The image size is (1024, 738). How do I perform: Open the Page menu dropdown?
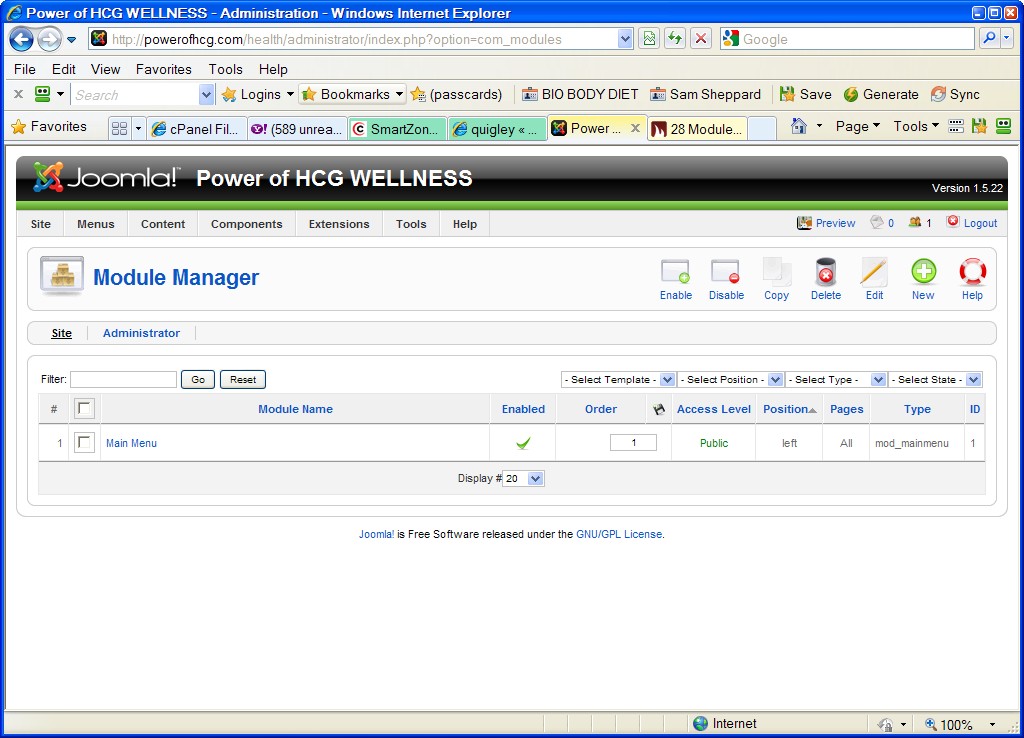[857, 126]
